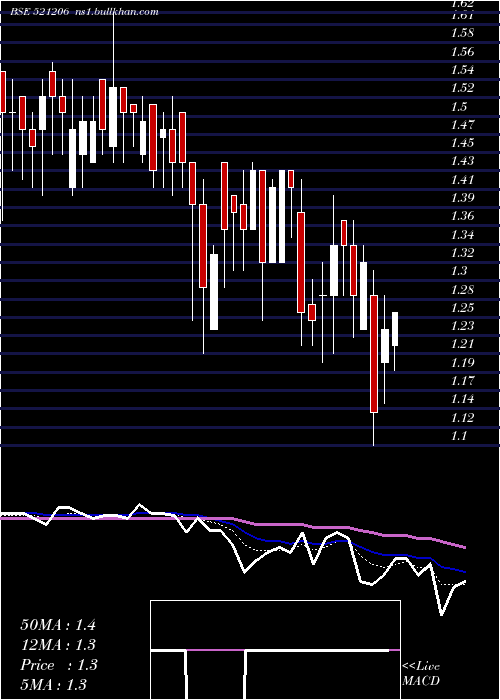The height and width of the screenshot is (700, 500).
Task: Click the 1.43 price axis label
Action: point(462,161)
